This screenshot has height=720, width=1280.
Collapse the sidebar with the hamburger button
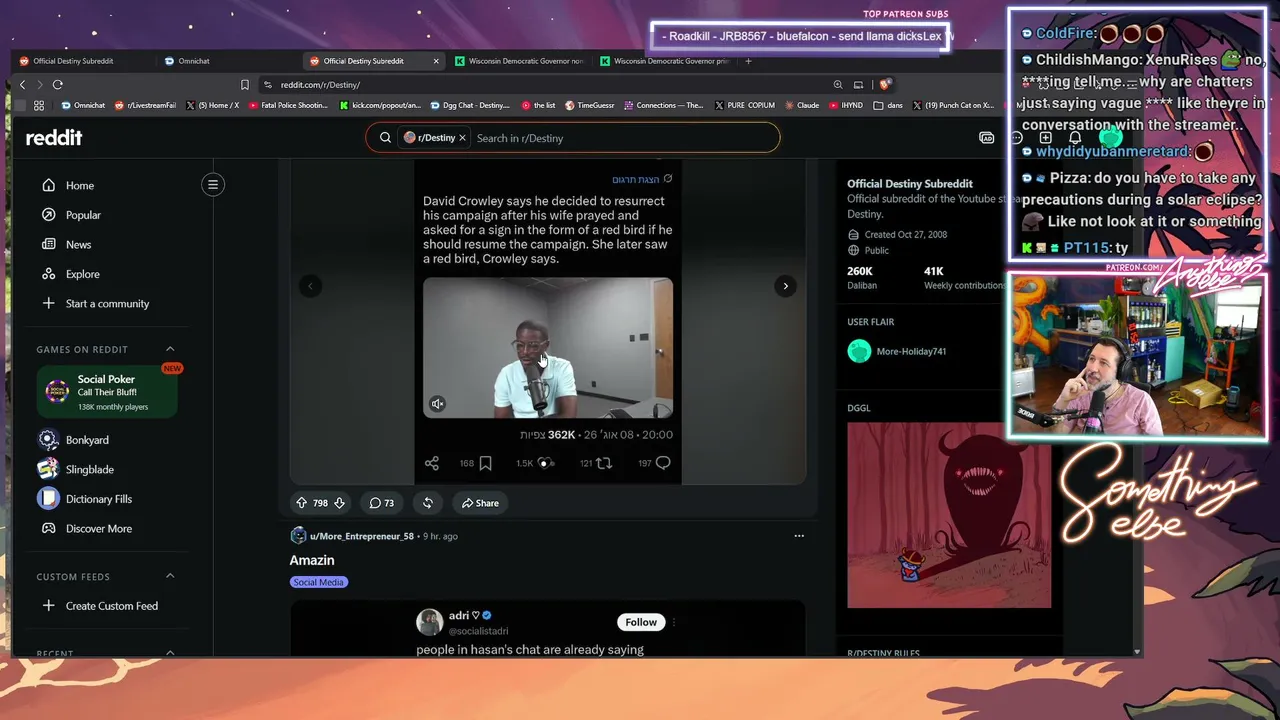point(213,184)
